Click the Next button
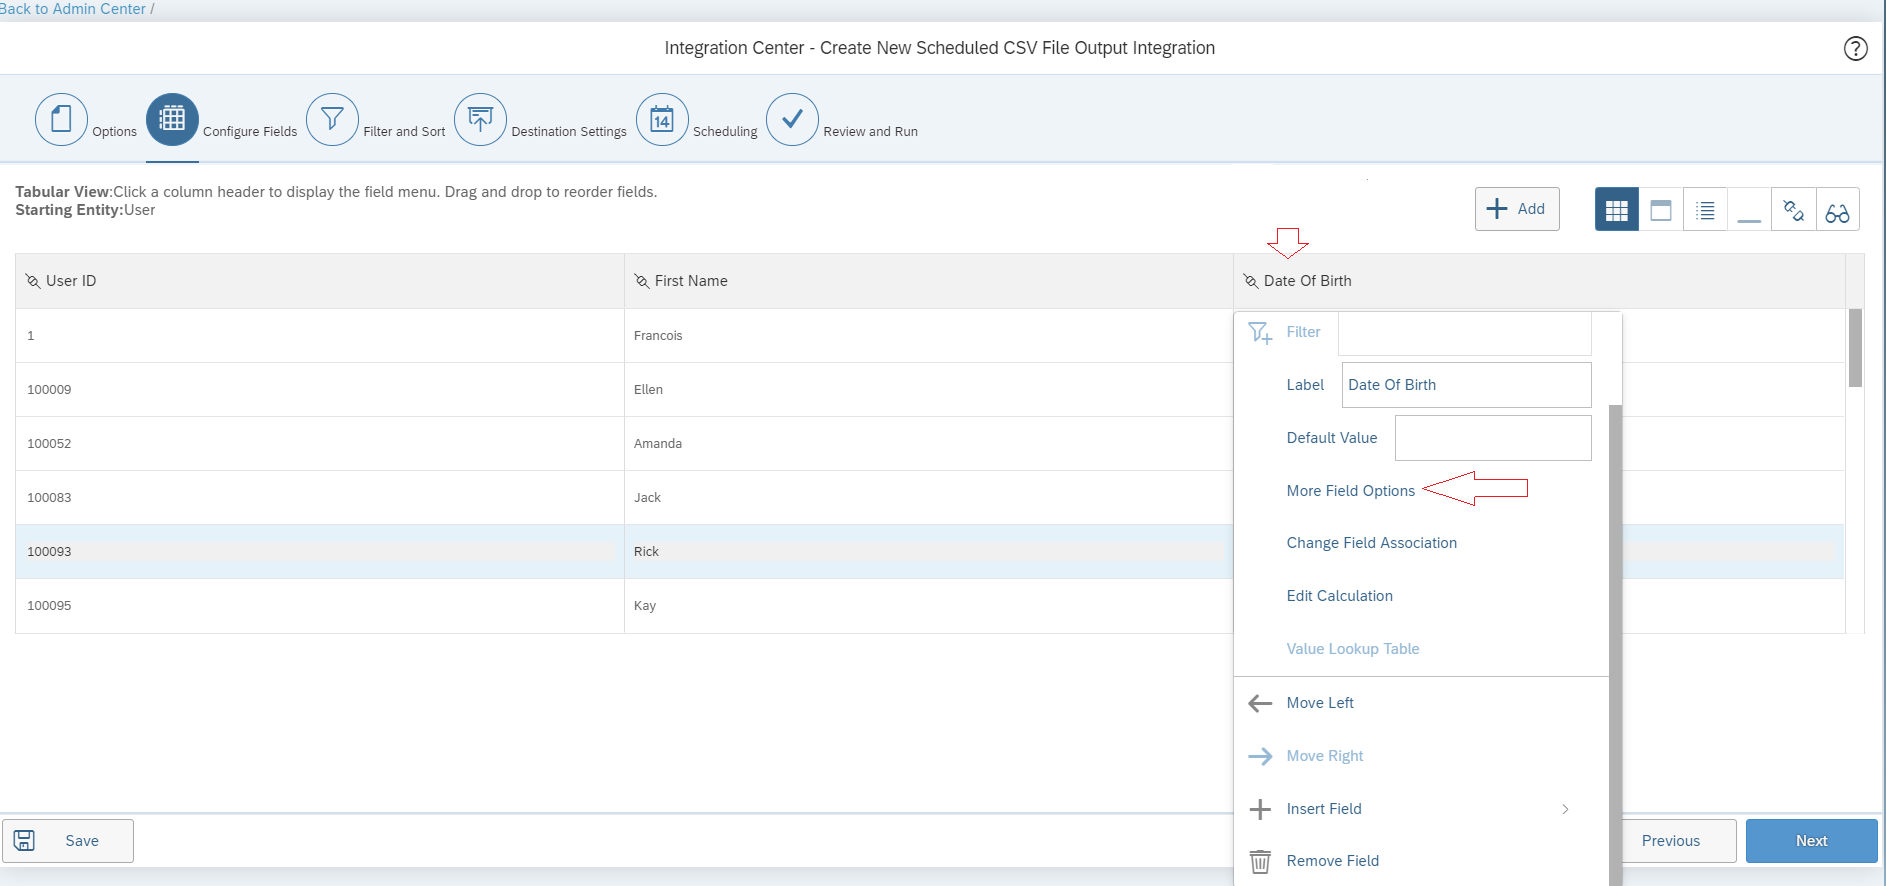This screenshot has width=1886, height=886. (1811, 841)
